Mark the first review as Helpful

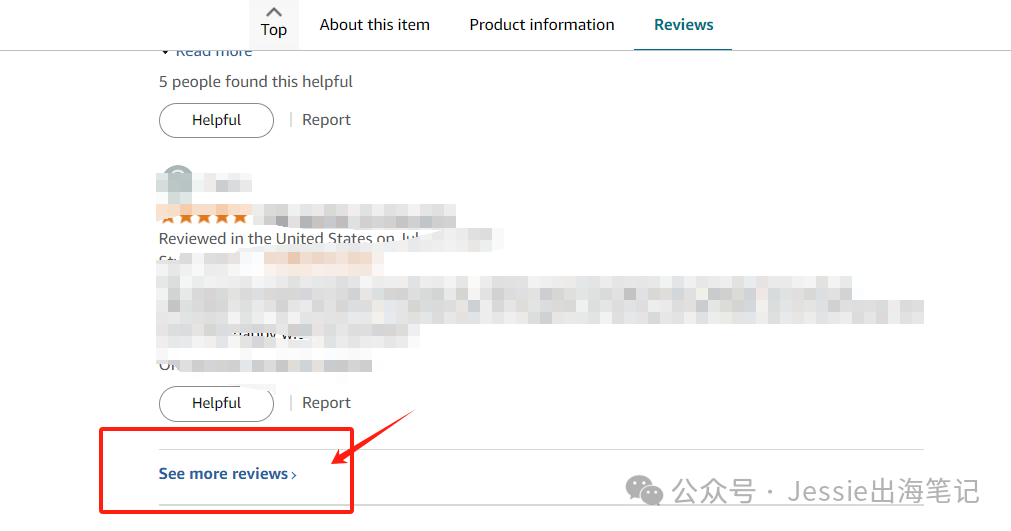click(x=217, y=120)
